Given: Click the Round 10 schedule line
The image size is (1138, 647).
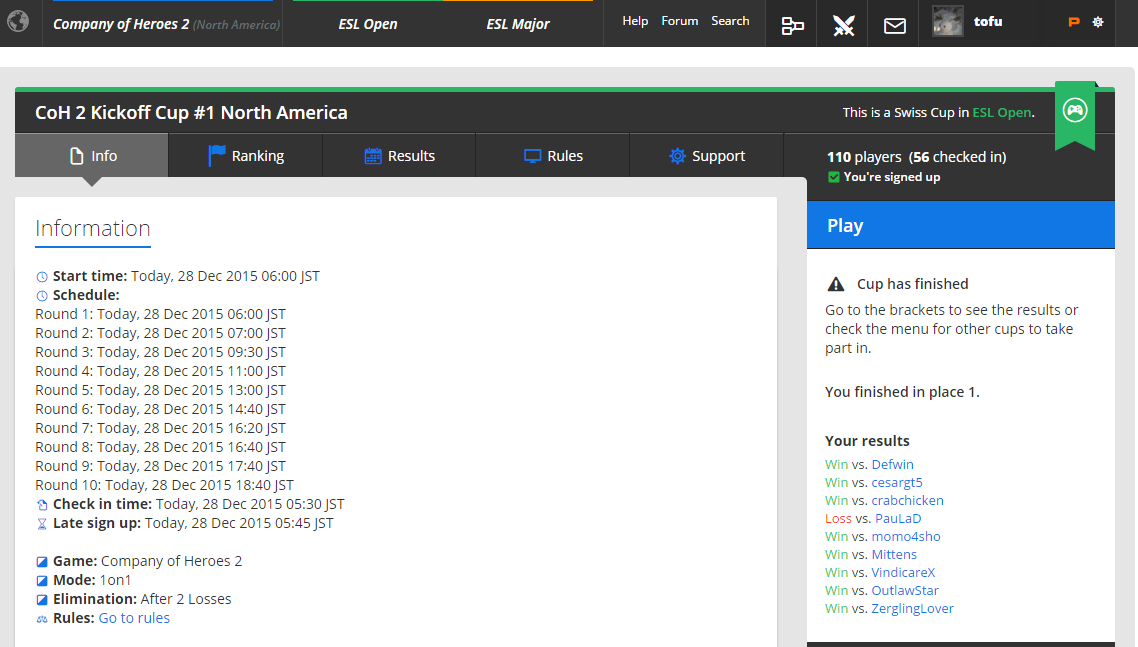Looking at the screenshot, I should pyautogui.click(x=165, y=485).
